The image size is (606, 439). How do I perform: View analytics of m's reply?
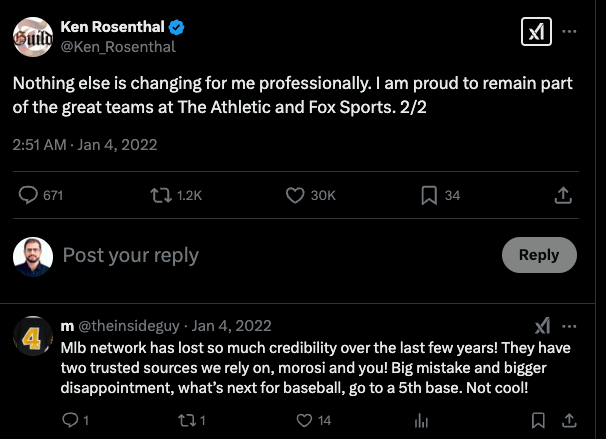[x=420, y=420]
